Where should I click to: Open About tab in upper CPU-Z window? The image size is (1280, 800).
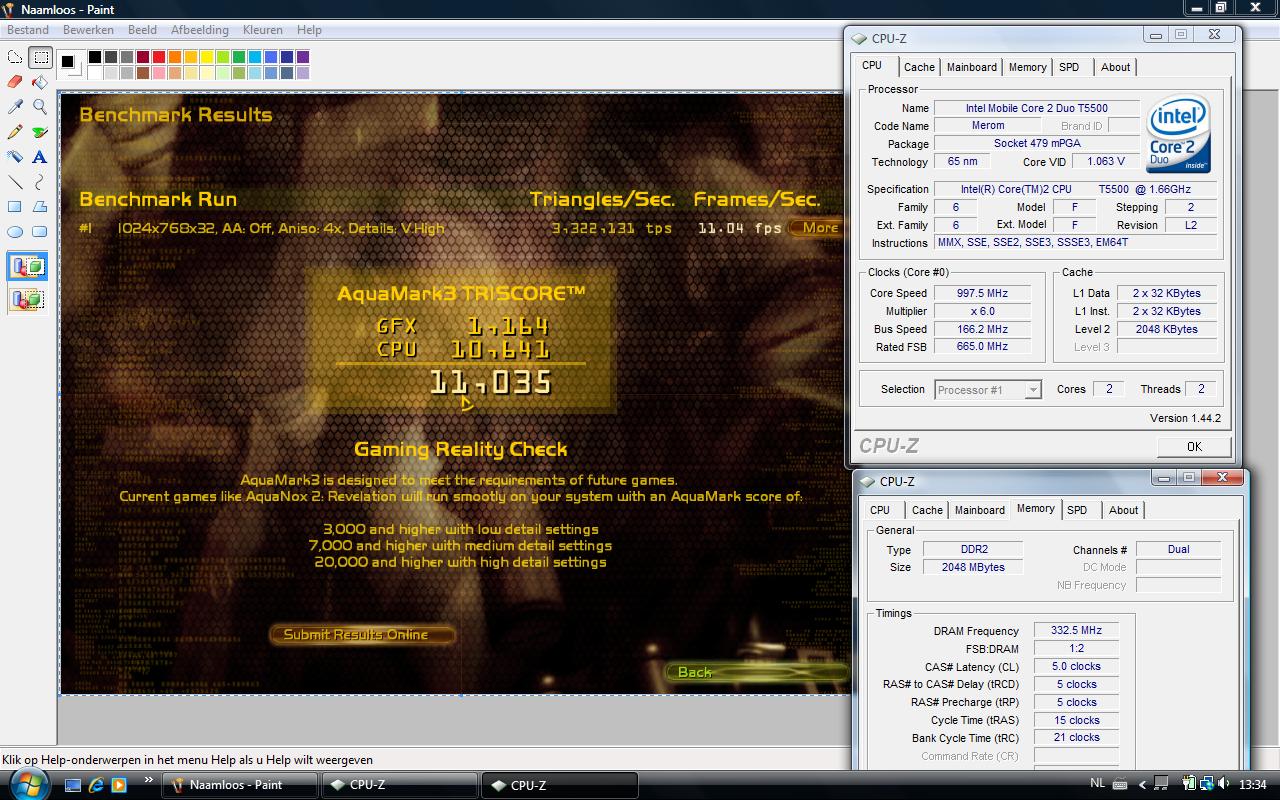point(1116,67)
